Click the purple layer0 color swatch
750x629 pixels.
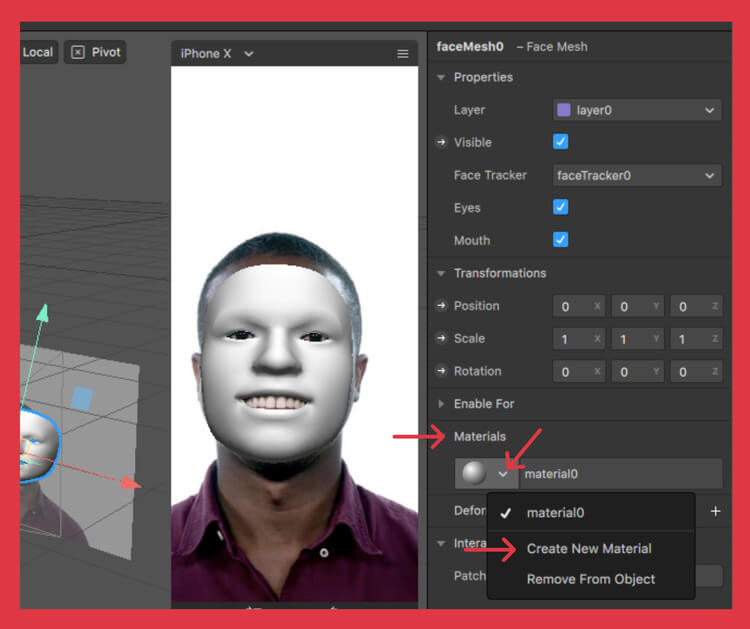tap(564, 110)
